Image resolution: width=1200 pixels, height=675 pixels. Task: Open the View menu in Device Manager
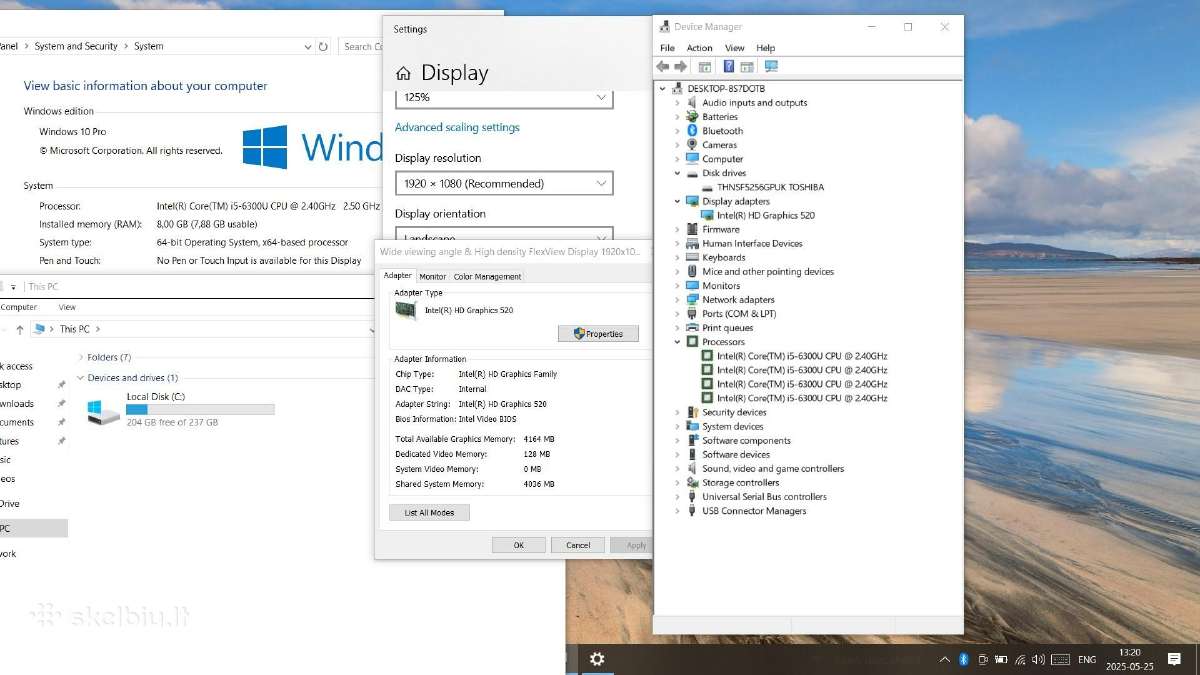[x=734, y=48]
